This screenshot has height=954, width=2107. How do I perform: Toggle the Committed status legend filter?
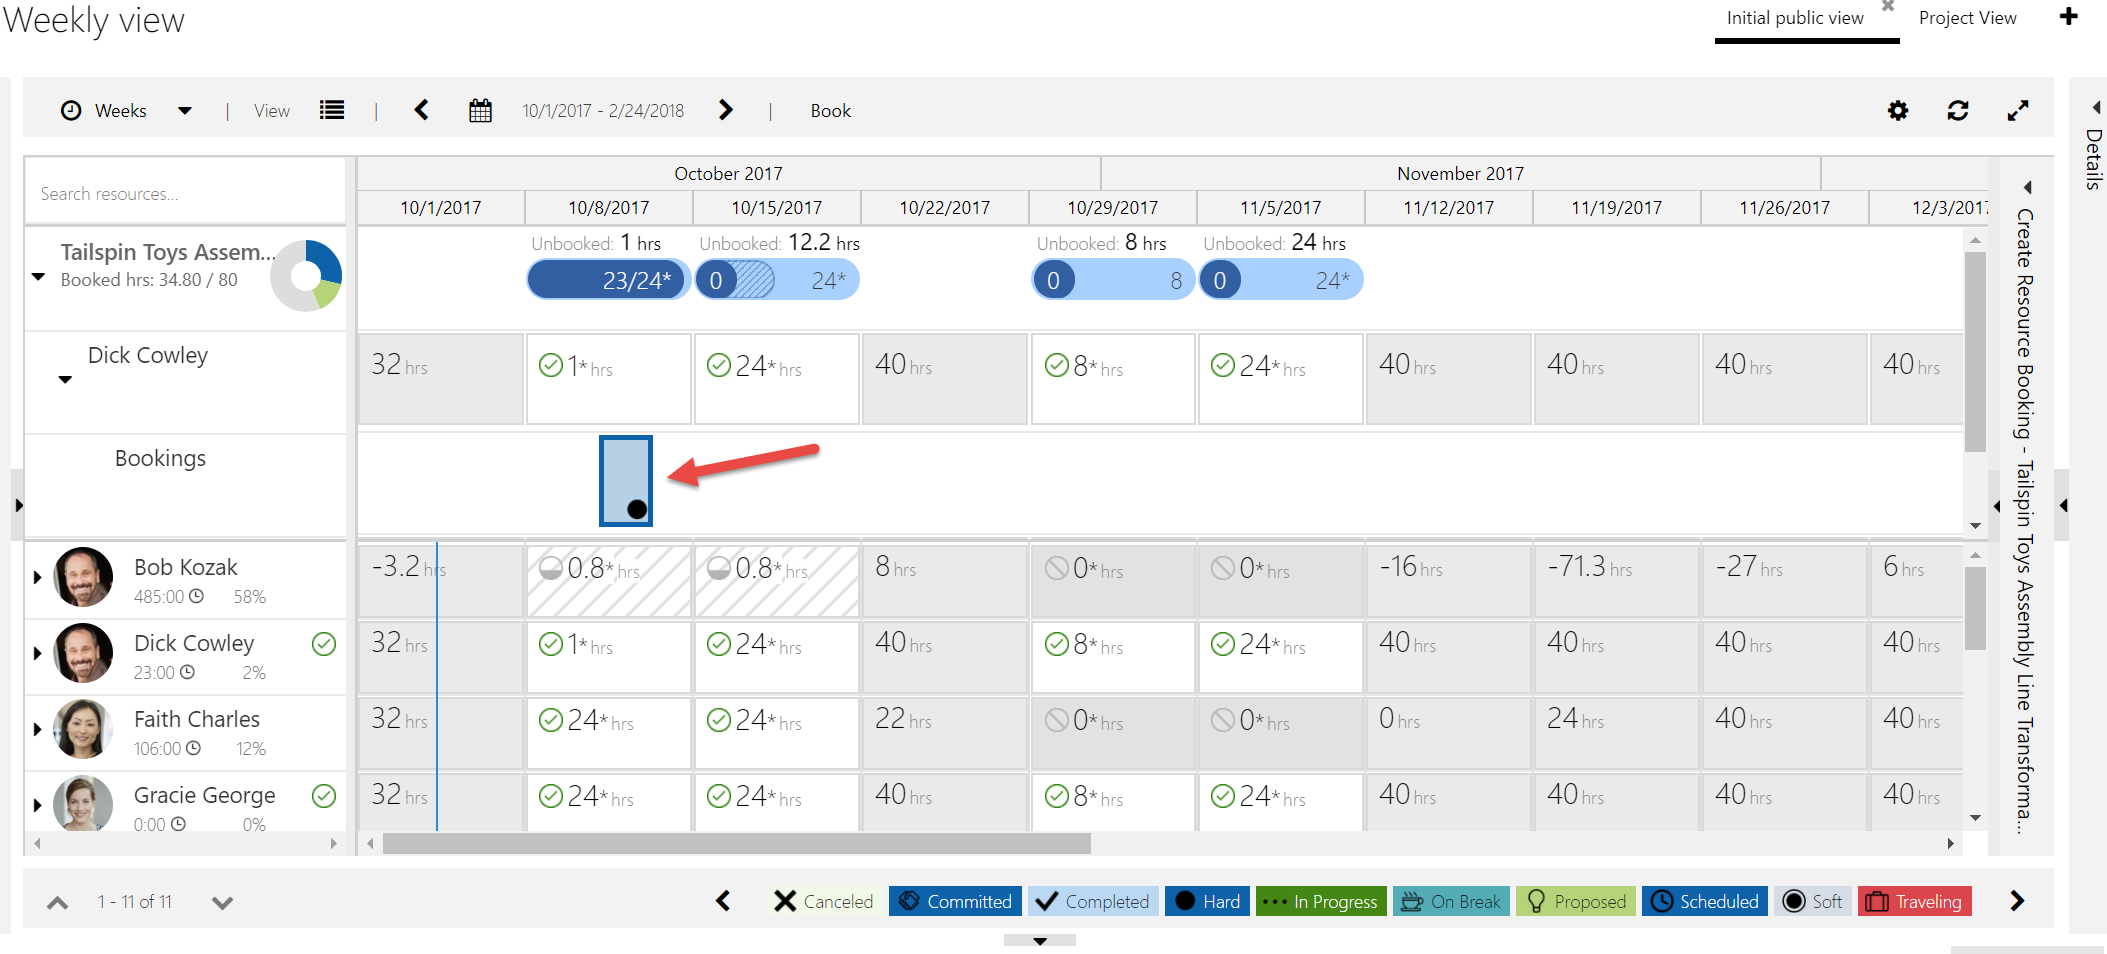pos(955,901)
